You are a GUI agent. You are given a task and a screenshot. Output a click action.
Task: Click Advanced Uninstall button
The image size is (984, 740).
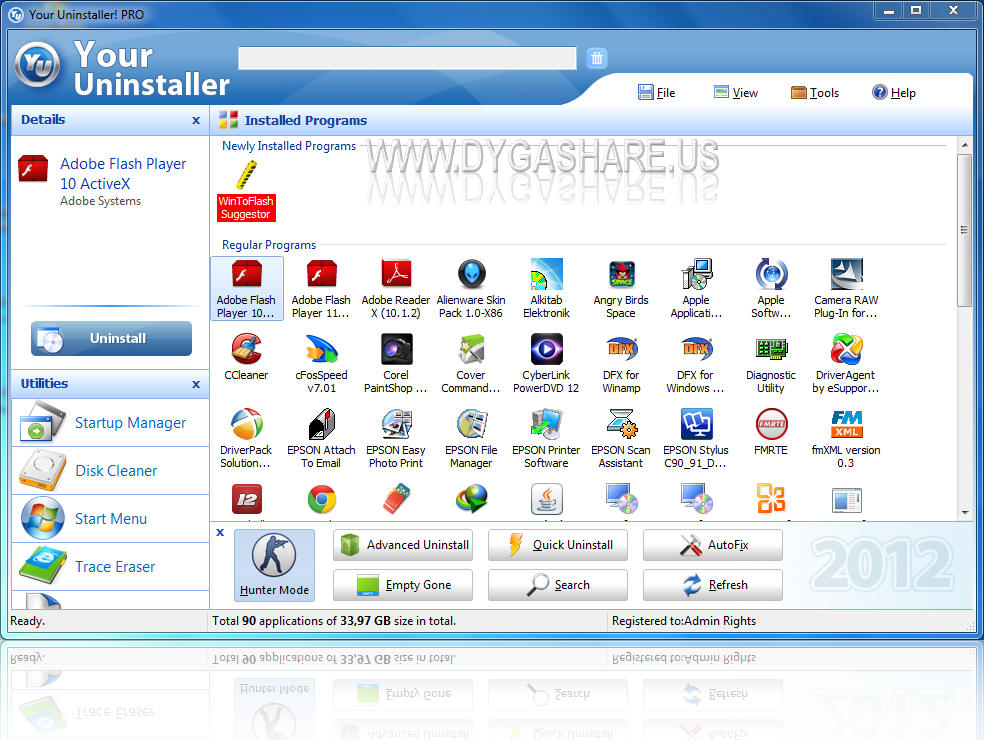(x=403, y=545)
